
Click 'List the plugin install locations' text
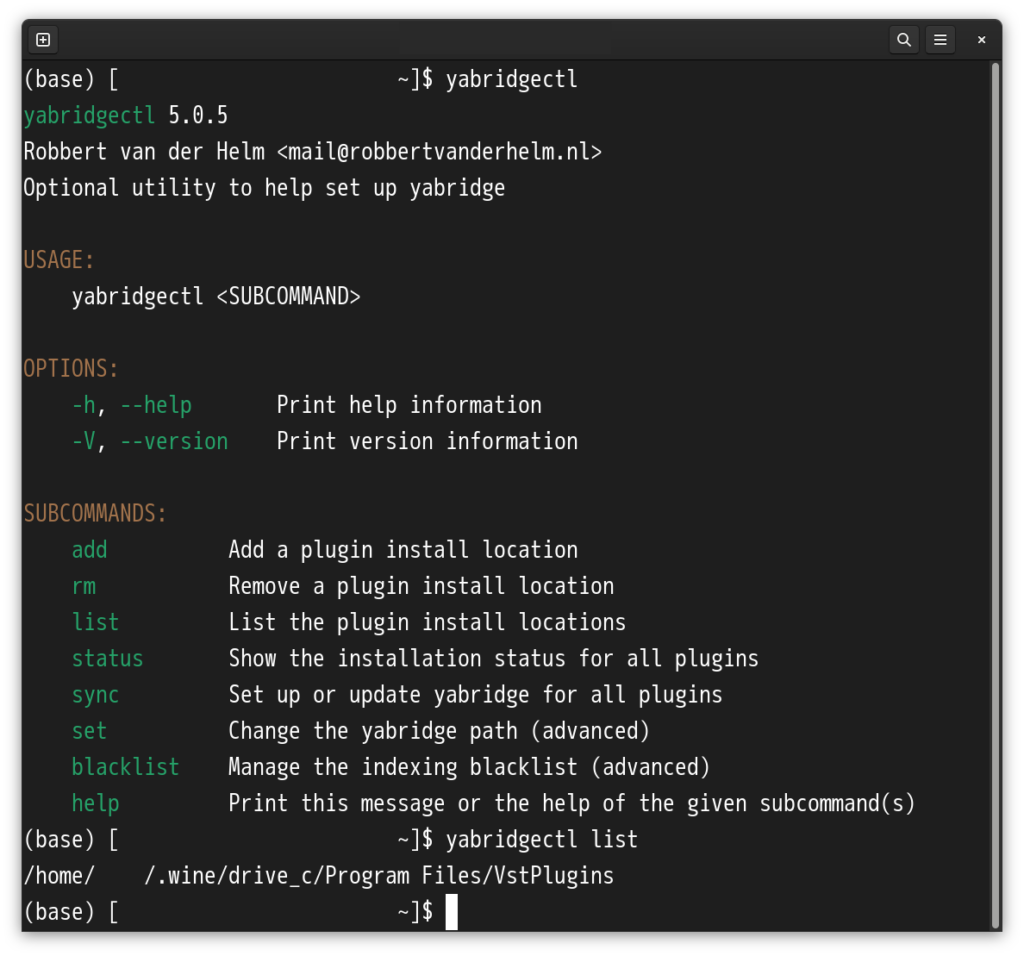427,622
